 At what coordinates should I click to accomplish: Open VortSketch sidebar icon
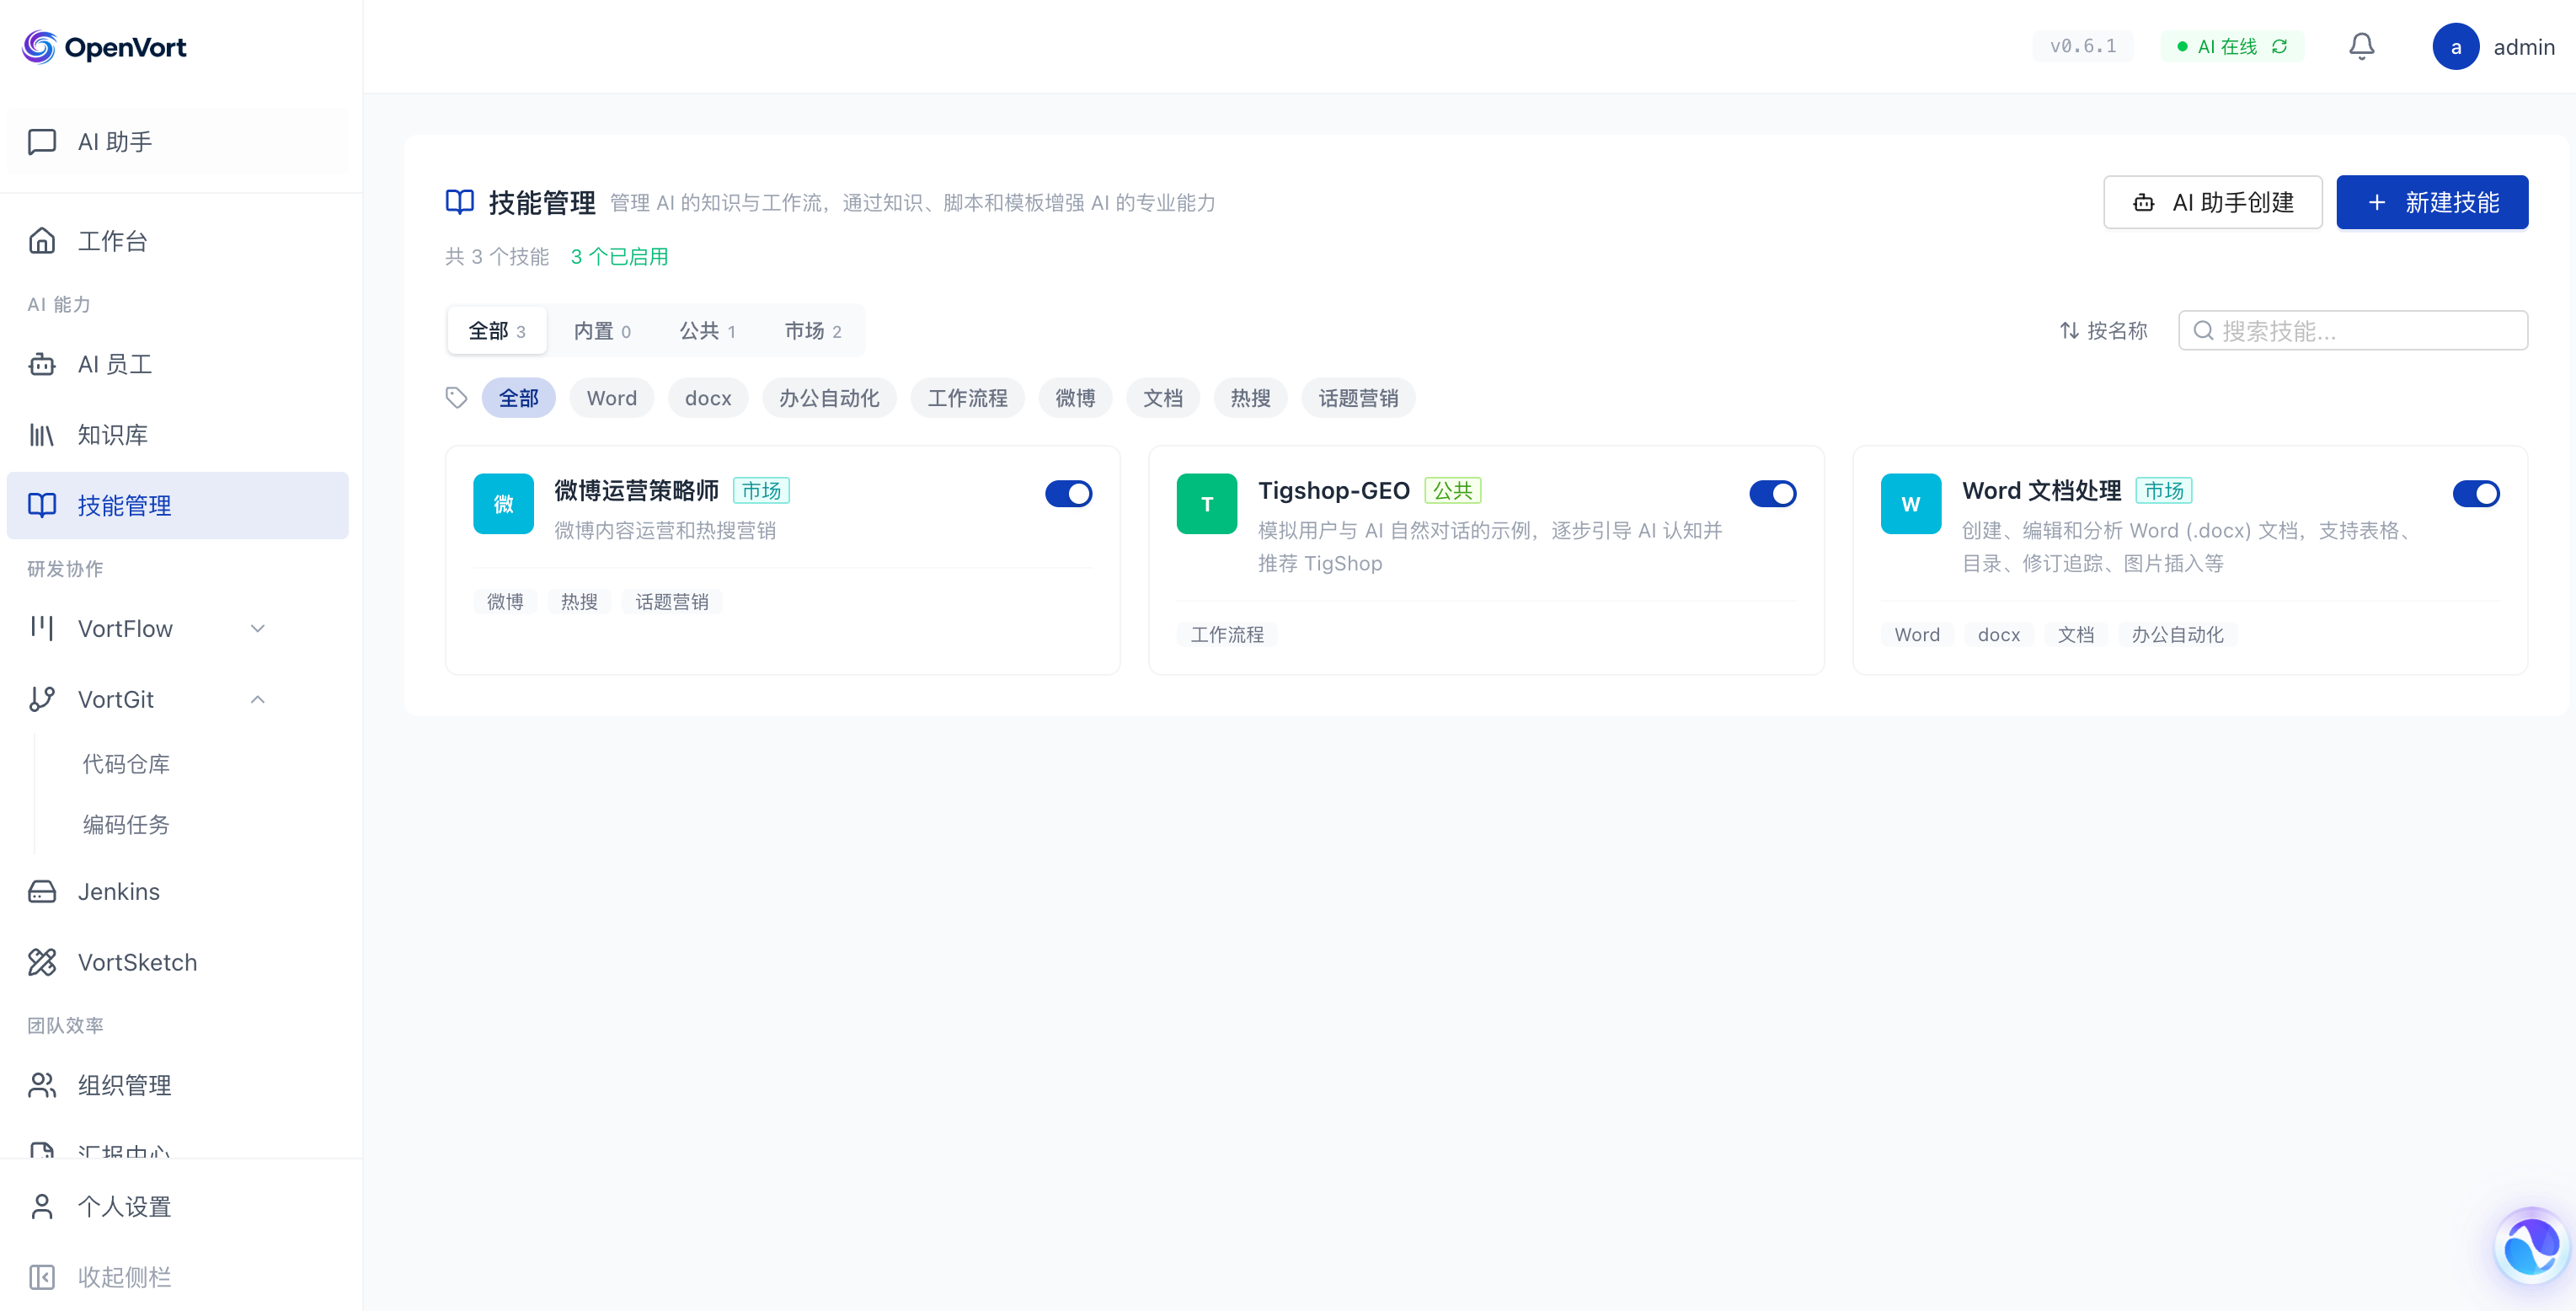point(42,962)
